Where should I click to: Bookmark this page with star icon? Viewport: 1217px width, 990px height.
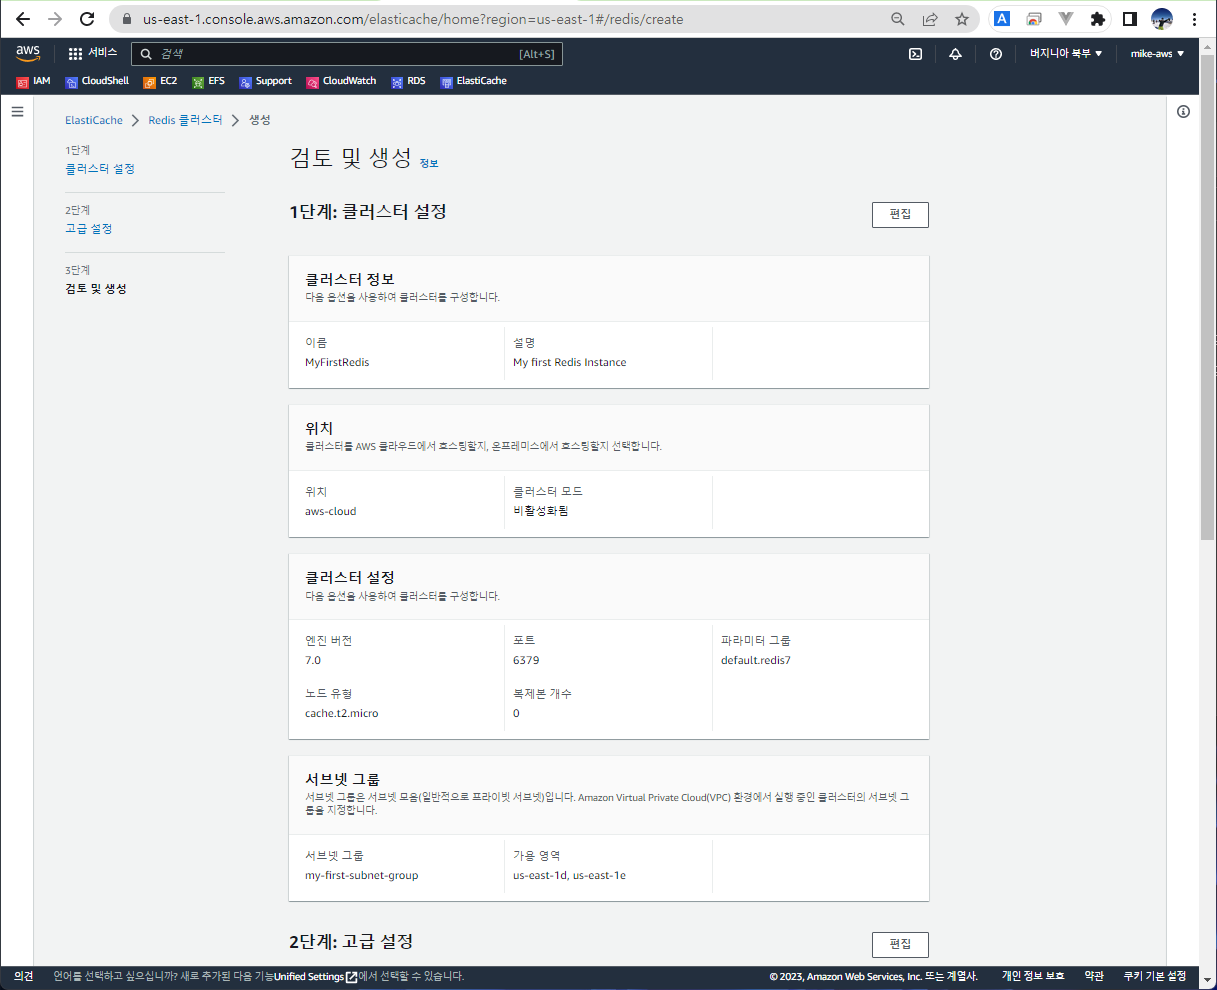(962, 19)
